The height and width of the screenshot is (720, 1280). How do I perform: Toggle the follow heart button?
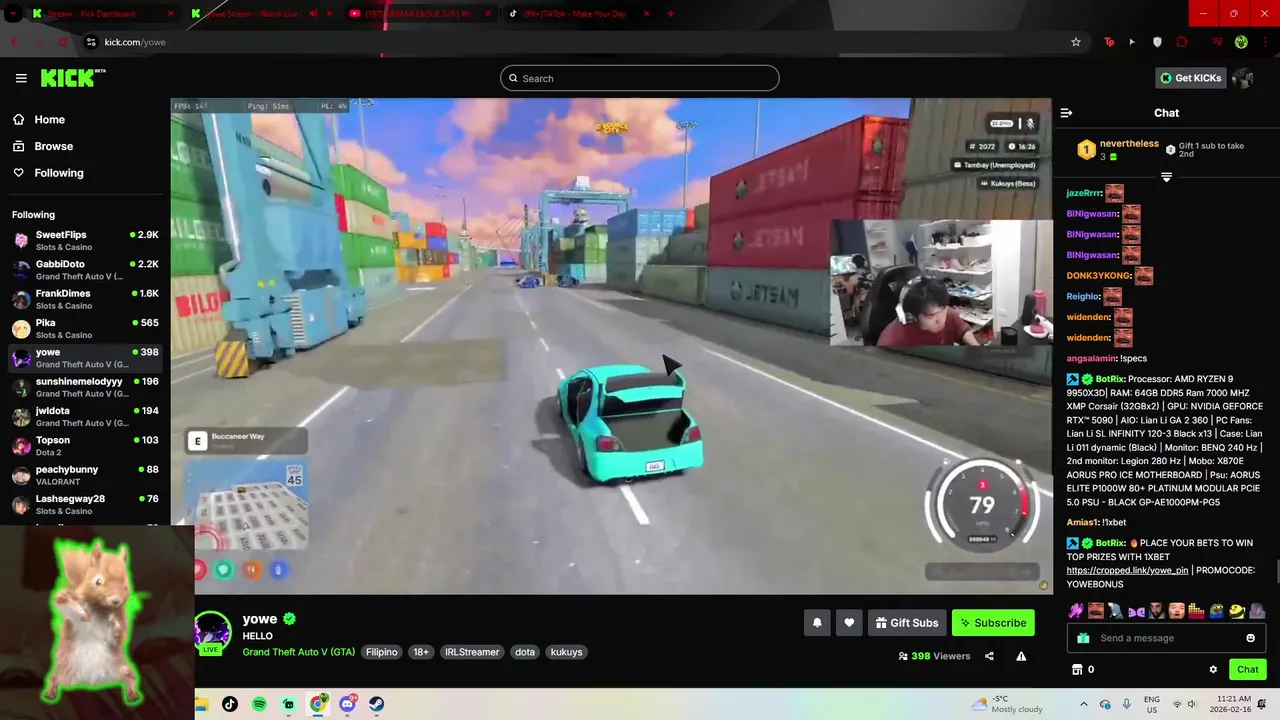pos(849,623)
